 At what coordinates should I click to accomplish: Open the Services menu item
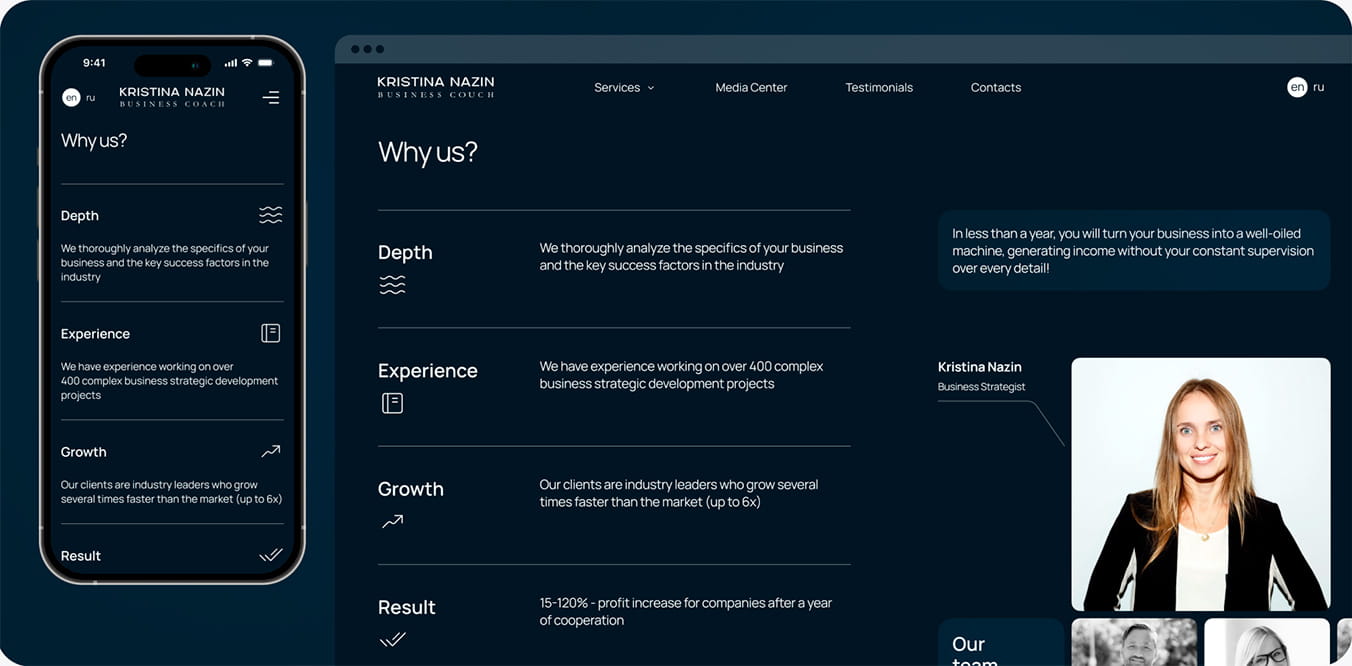pyautogui.click(x=617, y=88)
